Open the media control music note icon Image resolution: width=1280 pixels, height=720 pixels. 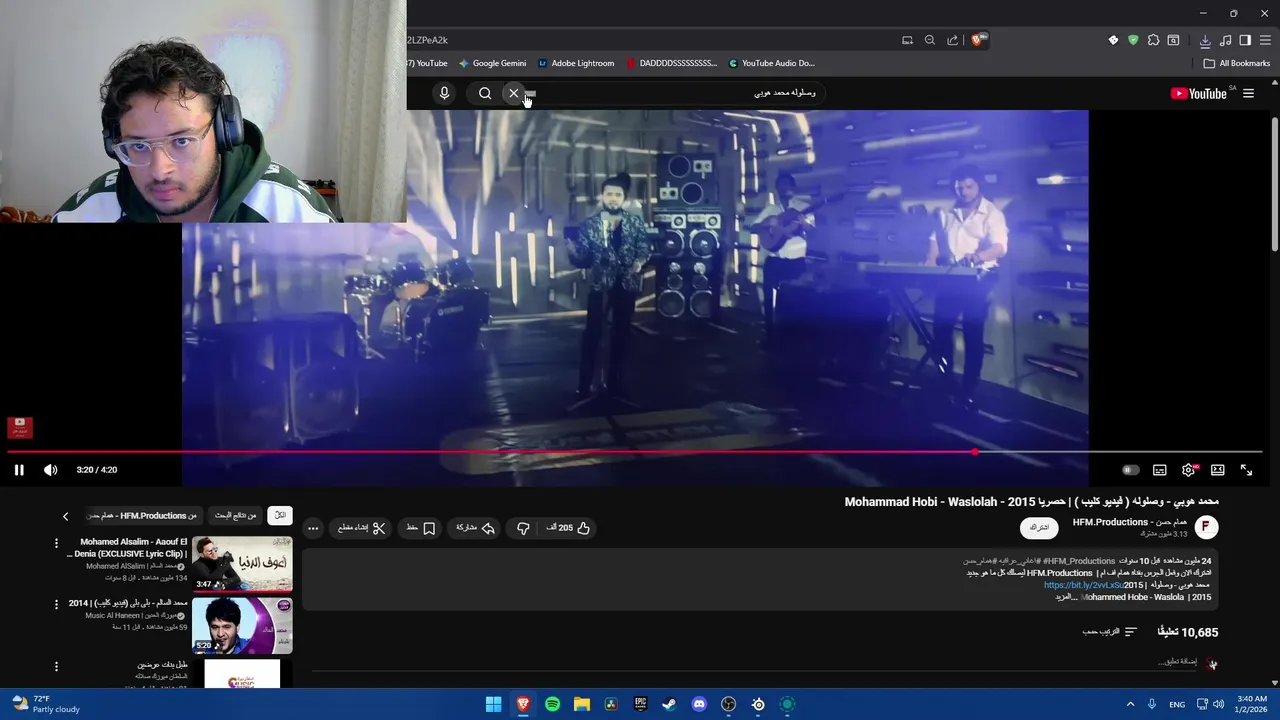1226,40
